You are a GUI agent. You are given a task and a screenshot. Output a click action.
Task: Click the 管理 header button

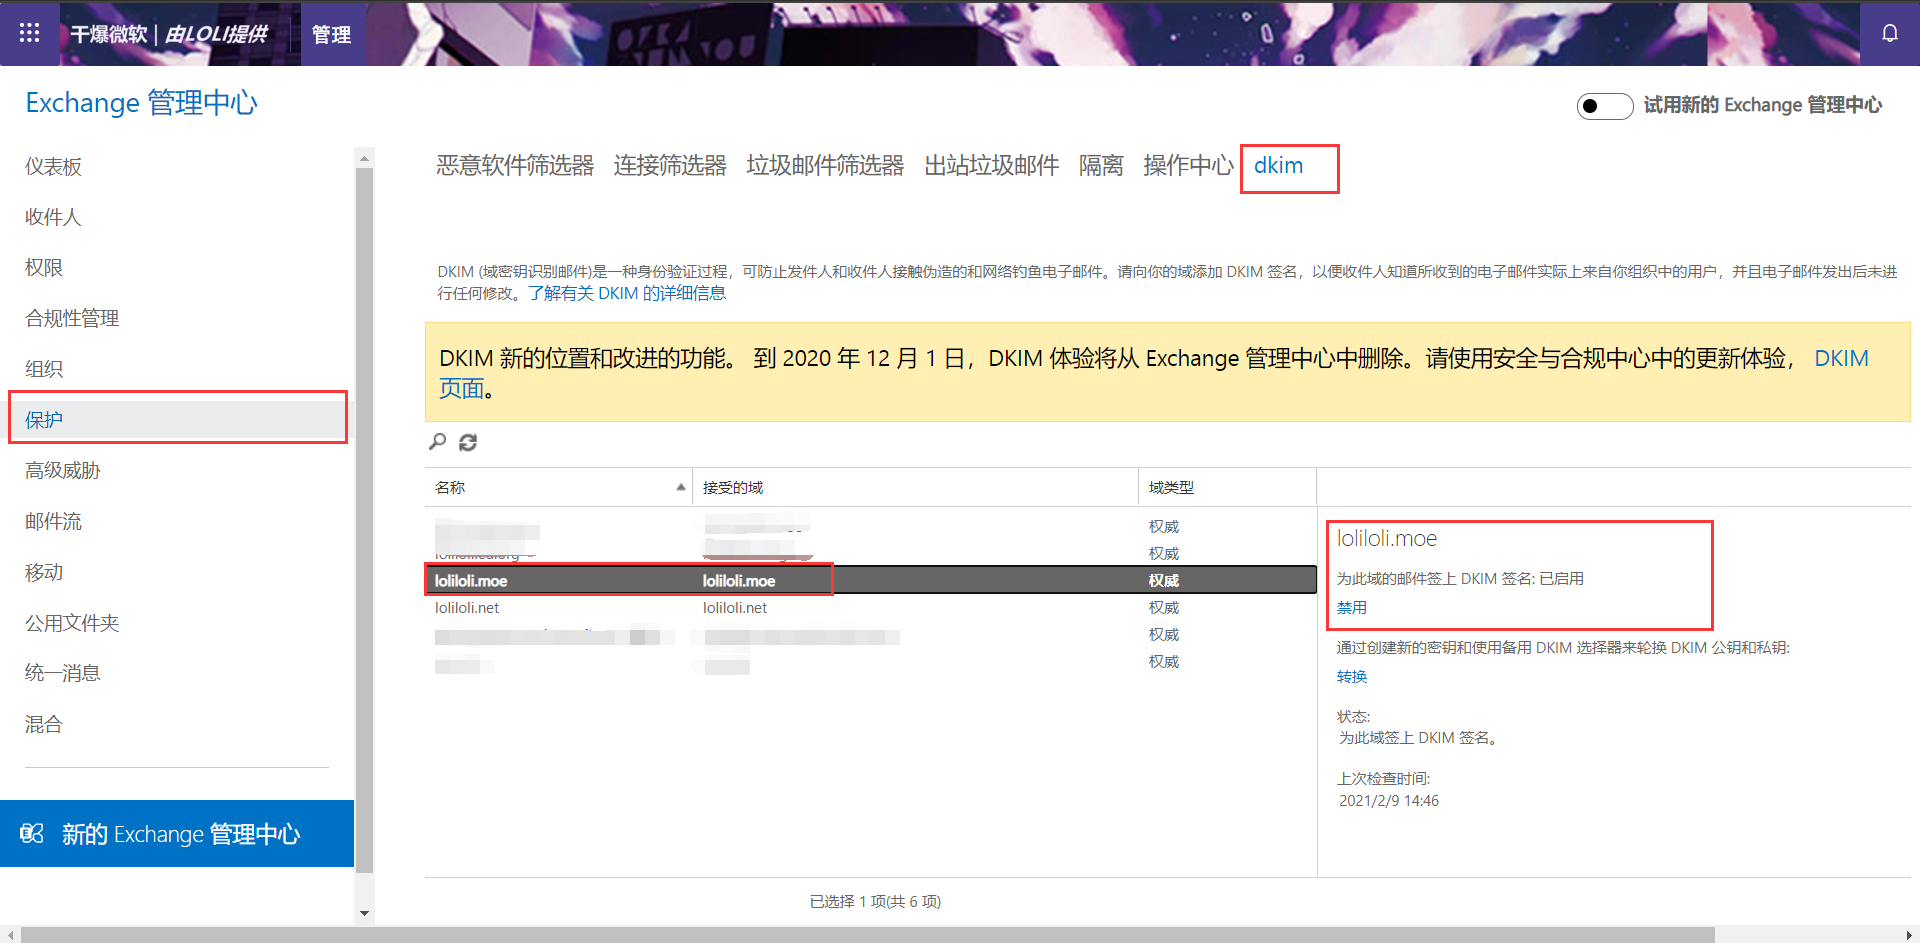coord(331,35)
